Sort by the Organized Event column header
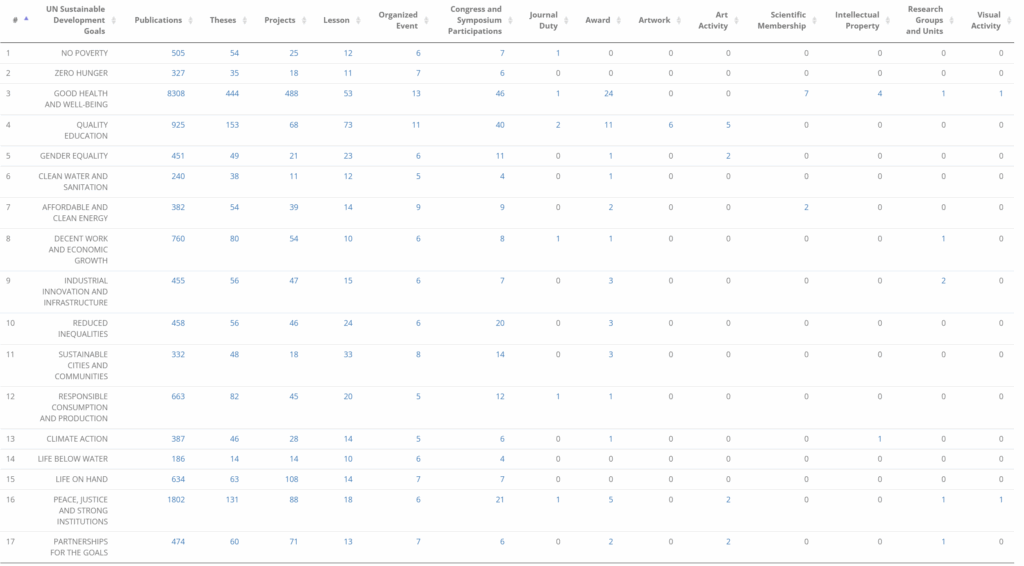 (398, 20)
